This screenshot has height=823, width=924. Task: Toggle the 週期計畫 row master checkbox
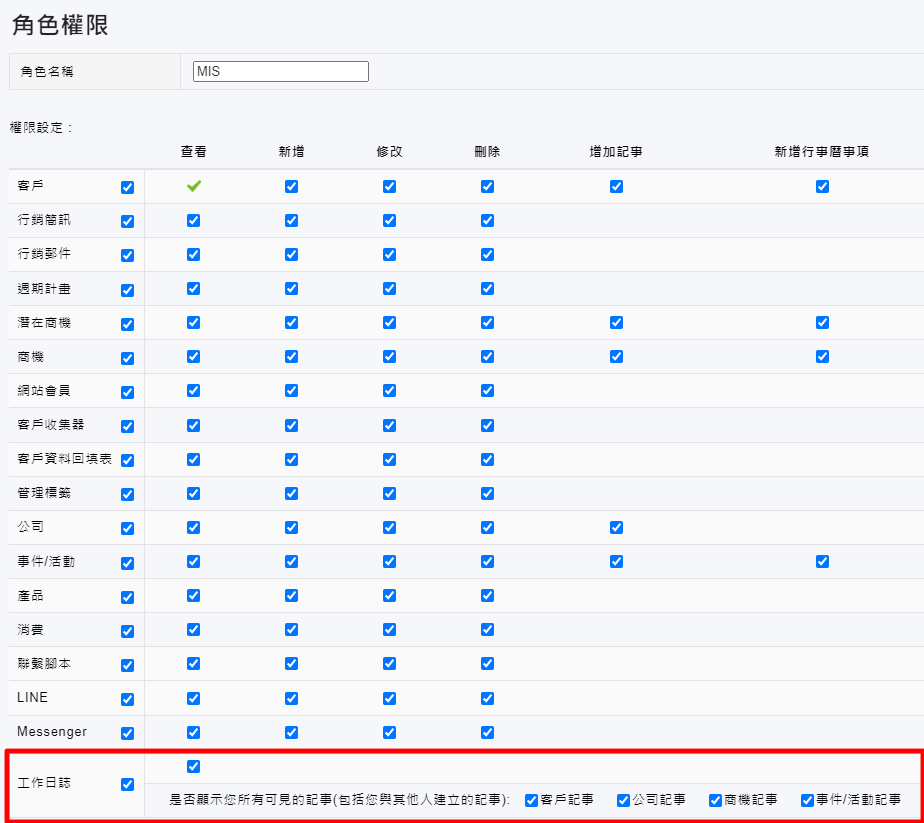pos(127,290)
